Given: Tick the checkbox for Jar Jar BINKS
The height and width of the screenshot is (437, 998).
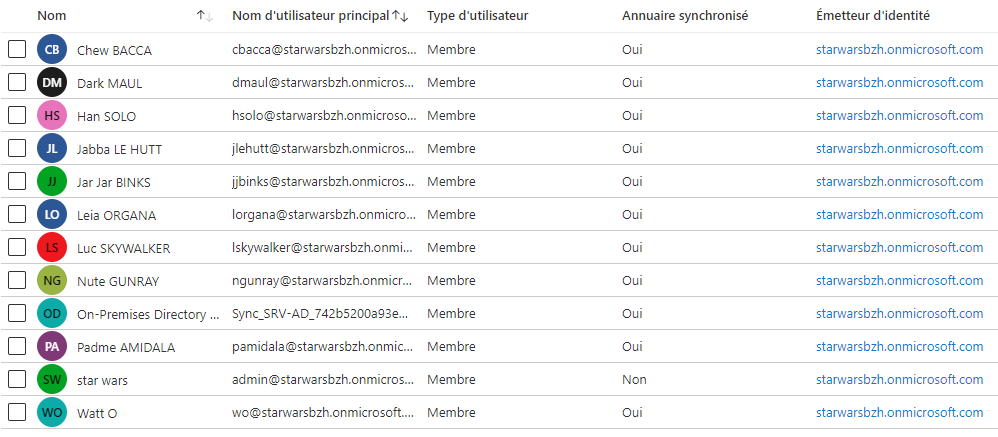Looking at the screenshot, I should click(17, 181).
